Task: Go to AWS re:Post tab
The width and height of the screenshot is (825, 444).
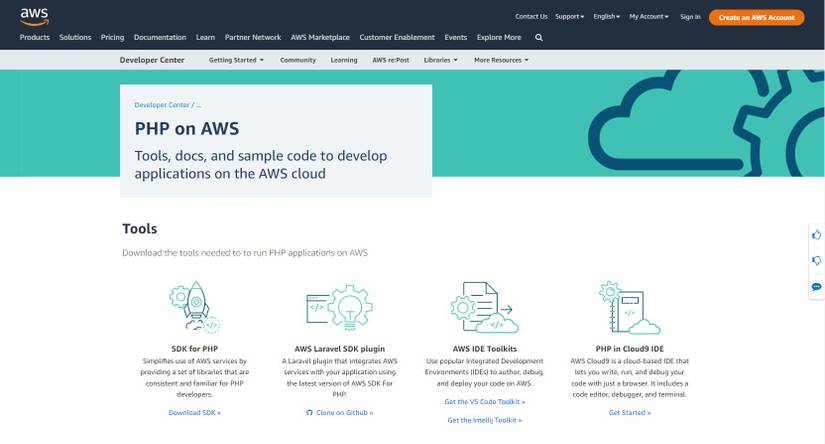Action: [390, 60]
